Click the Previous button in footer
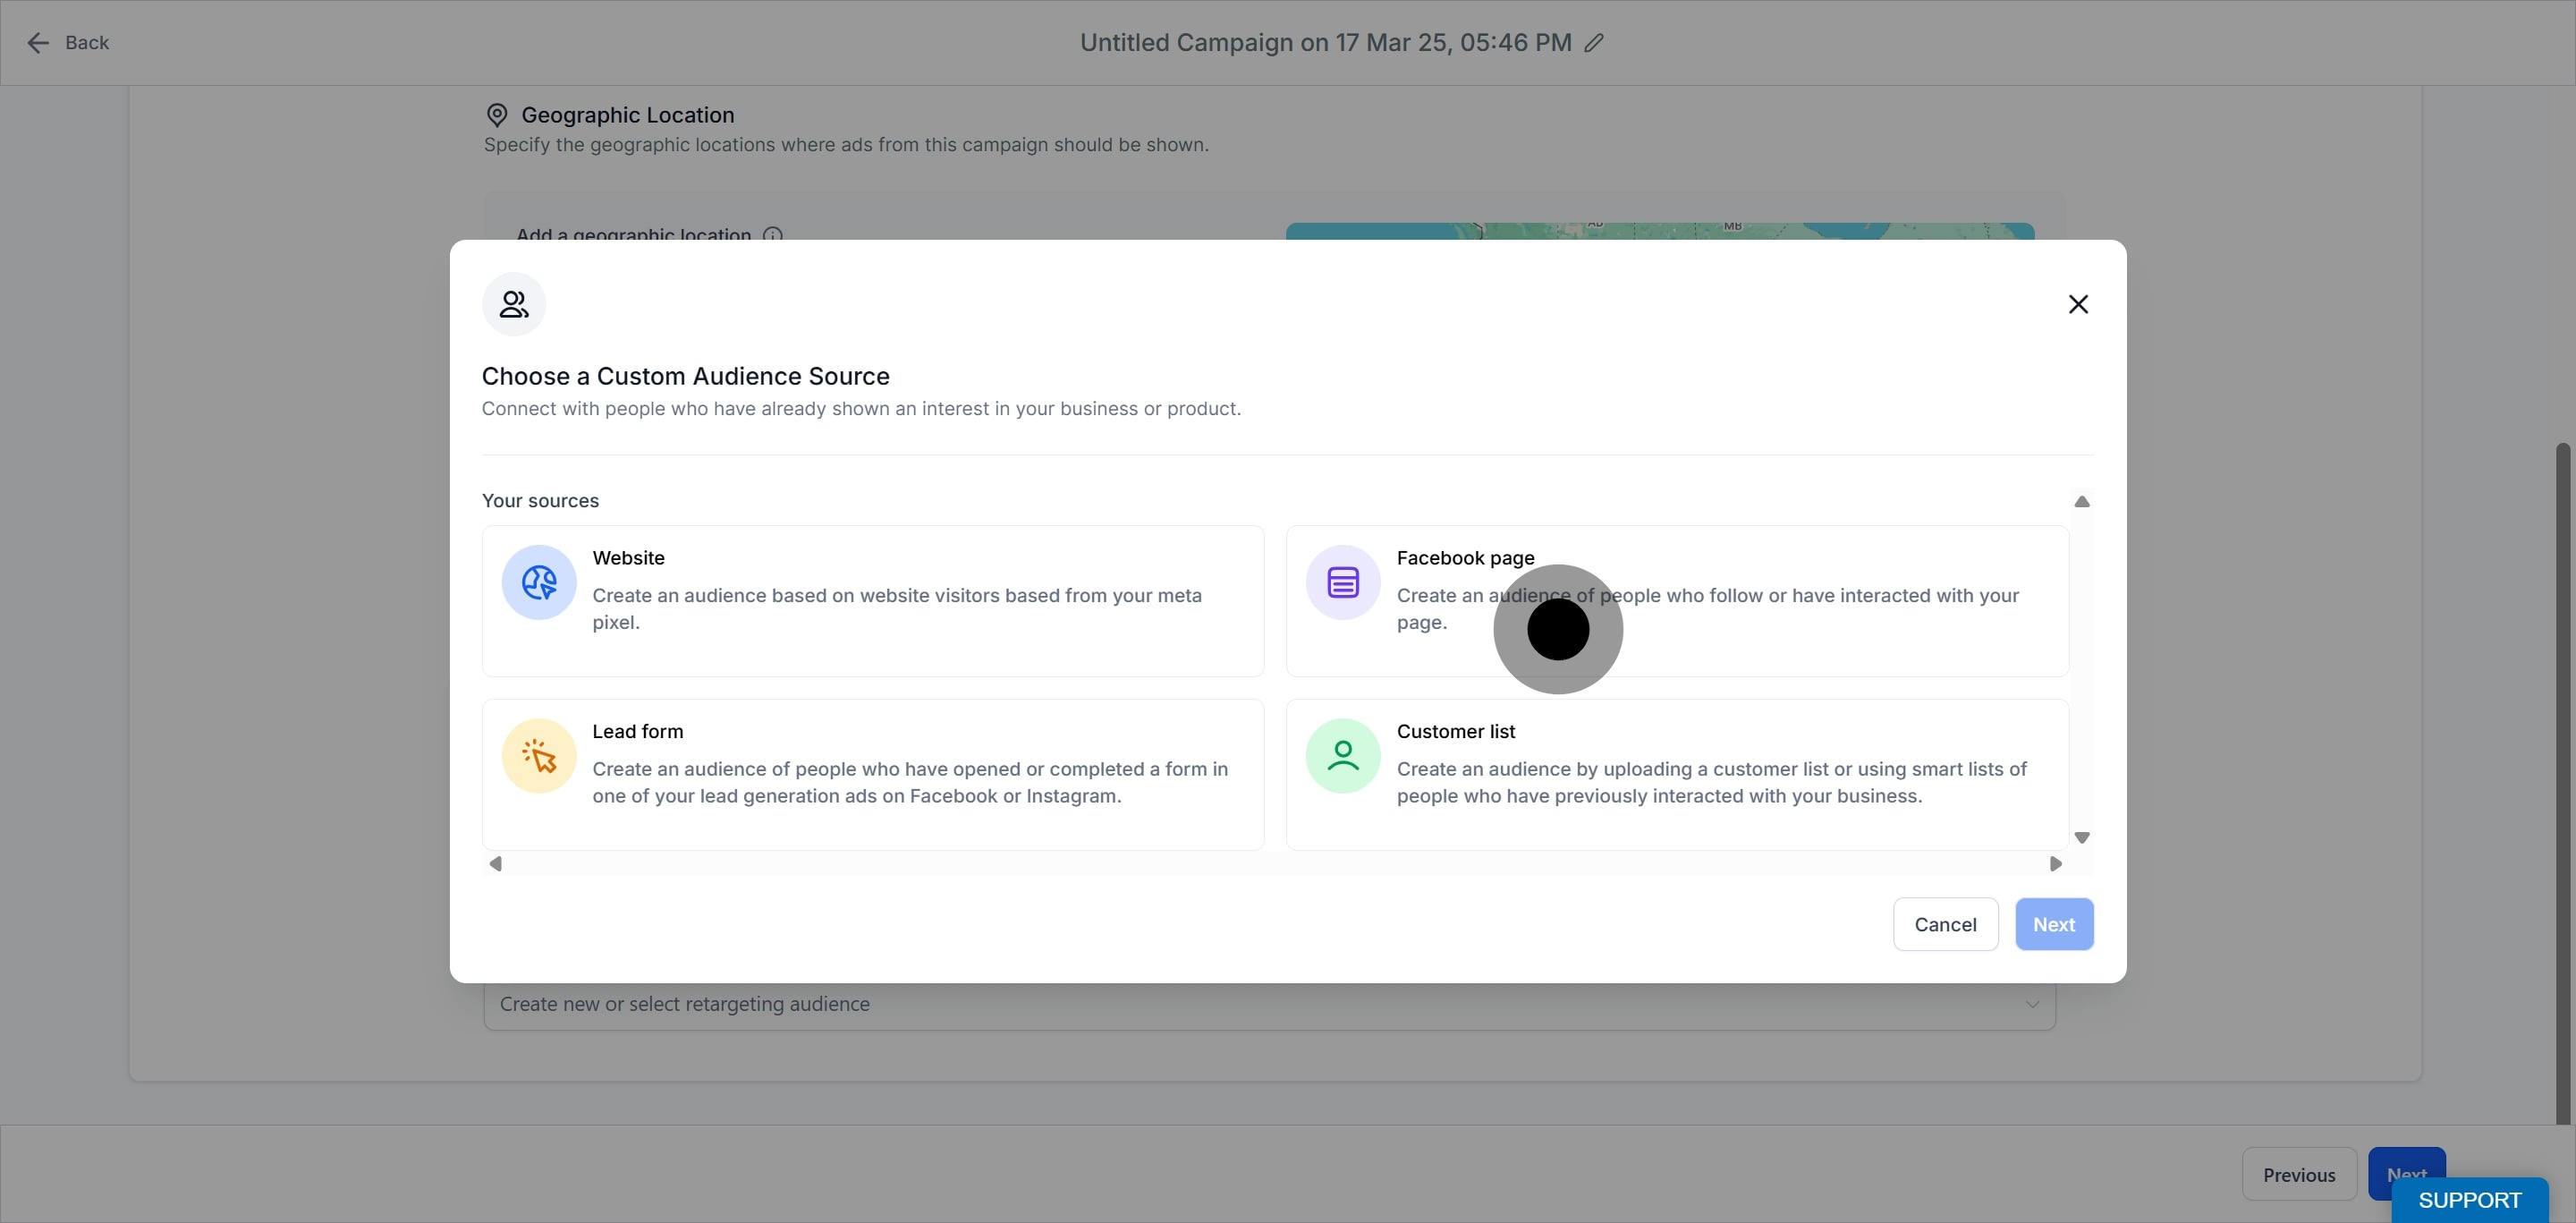The width and height of the screenshot is (2576, 1223). click(2298, 1174)
